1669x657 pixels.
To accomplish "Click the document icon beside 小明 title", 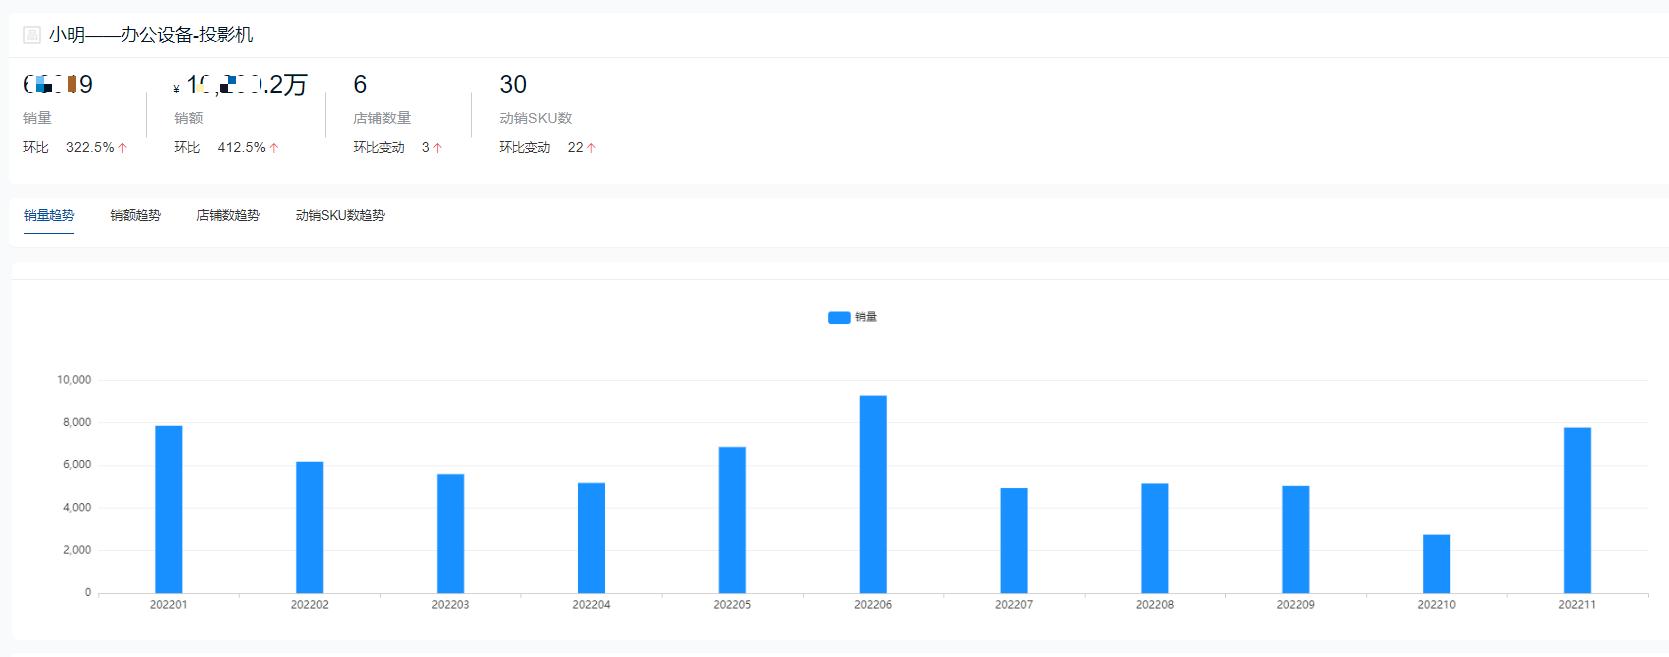I will tap(32, 35).
